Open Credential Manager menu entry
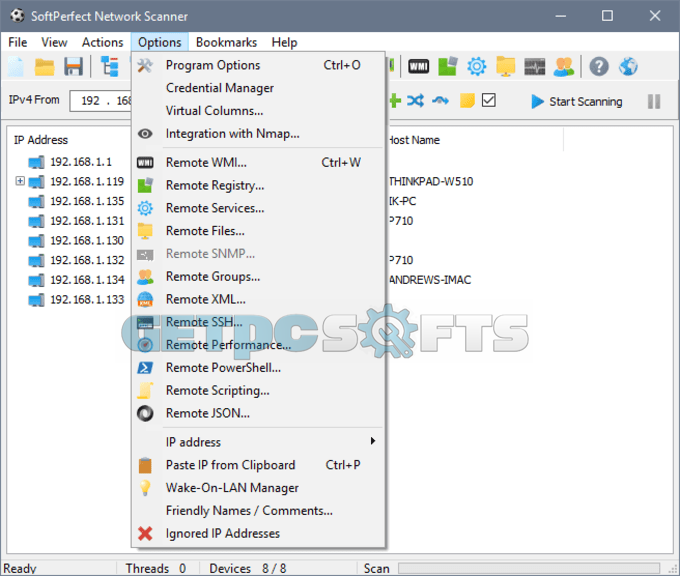Viewport: 680px width, 576px height. (x=258, y=88)
